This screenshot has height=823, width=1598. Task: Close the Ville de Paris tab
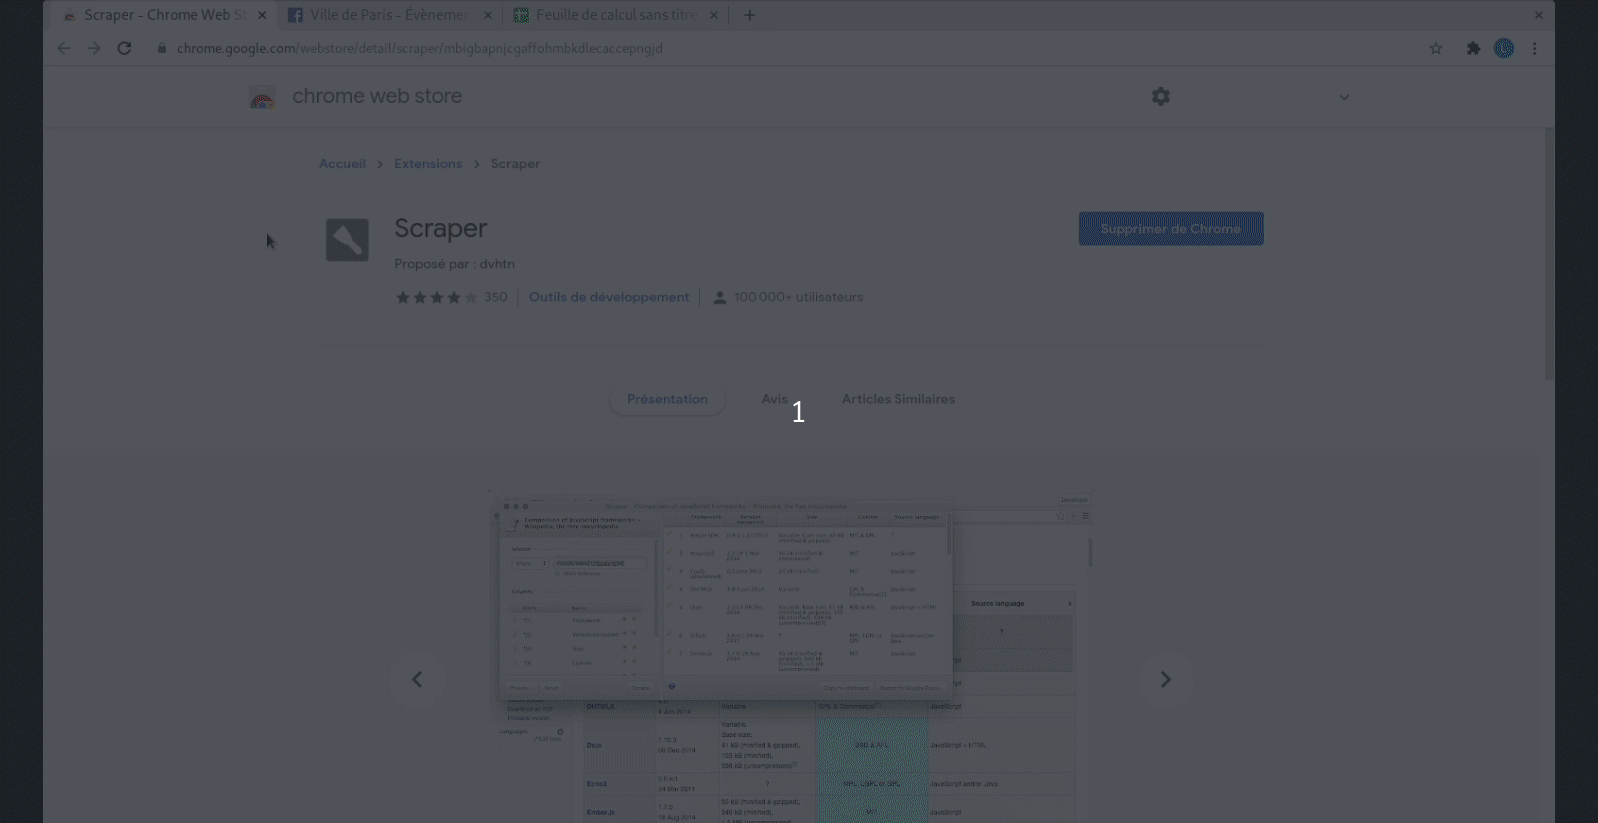tap(488, 15)
